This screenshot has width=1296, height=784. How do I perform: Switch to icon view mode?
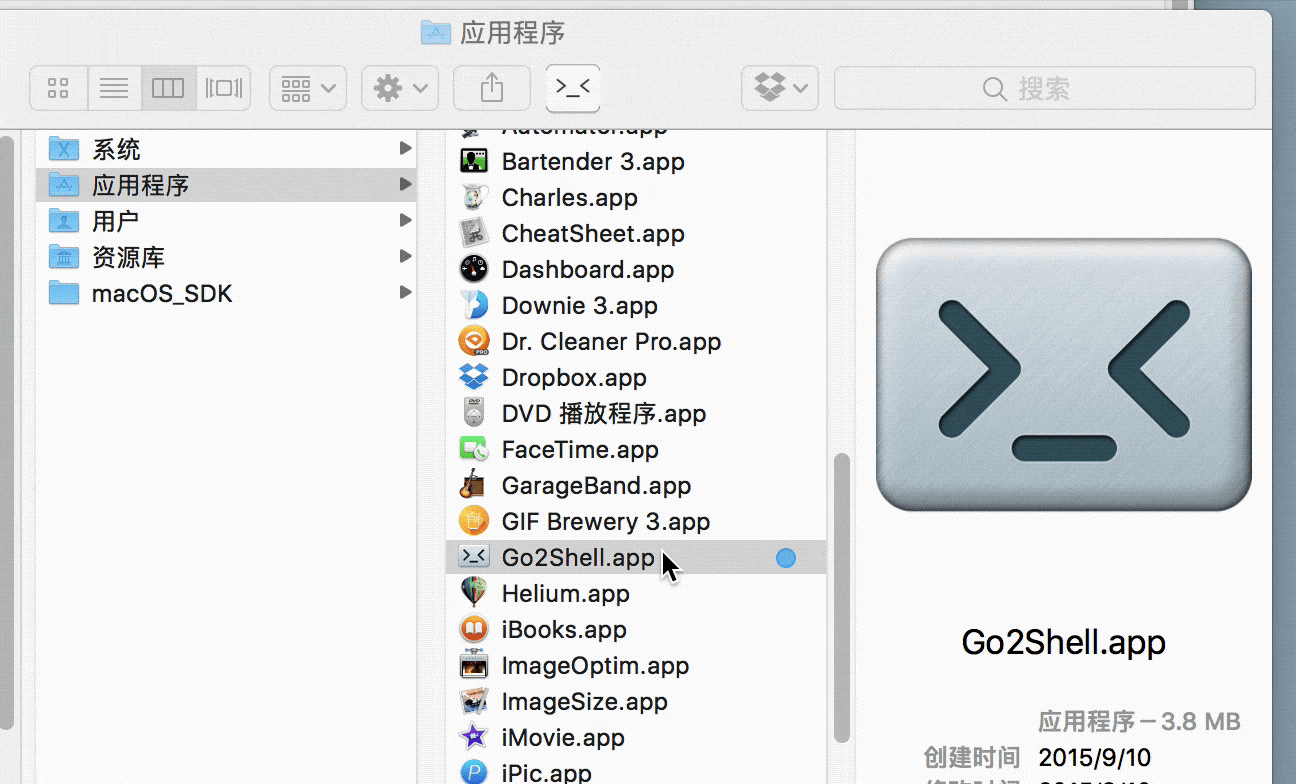tap(59, 88)
